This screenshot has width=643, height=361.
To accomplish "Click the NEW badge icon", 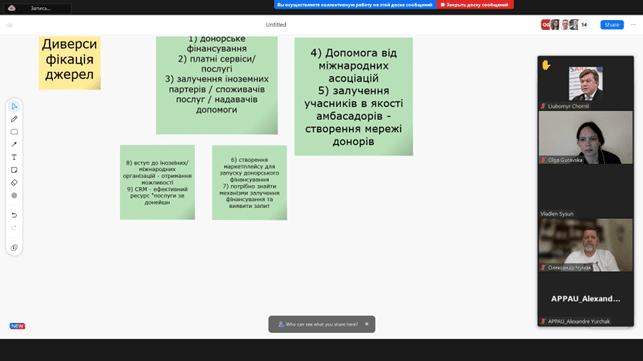I will (x=17, y=326).
